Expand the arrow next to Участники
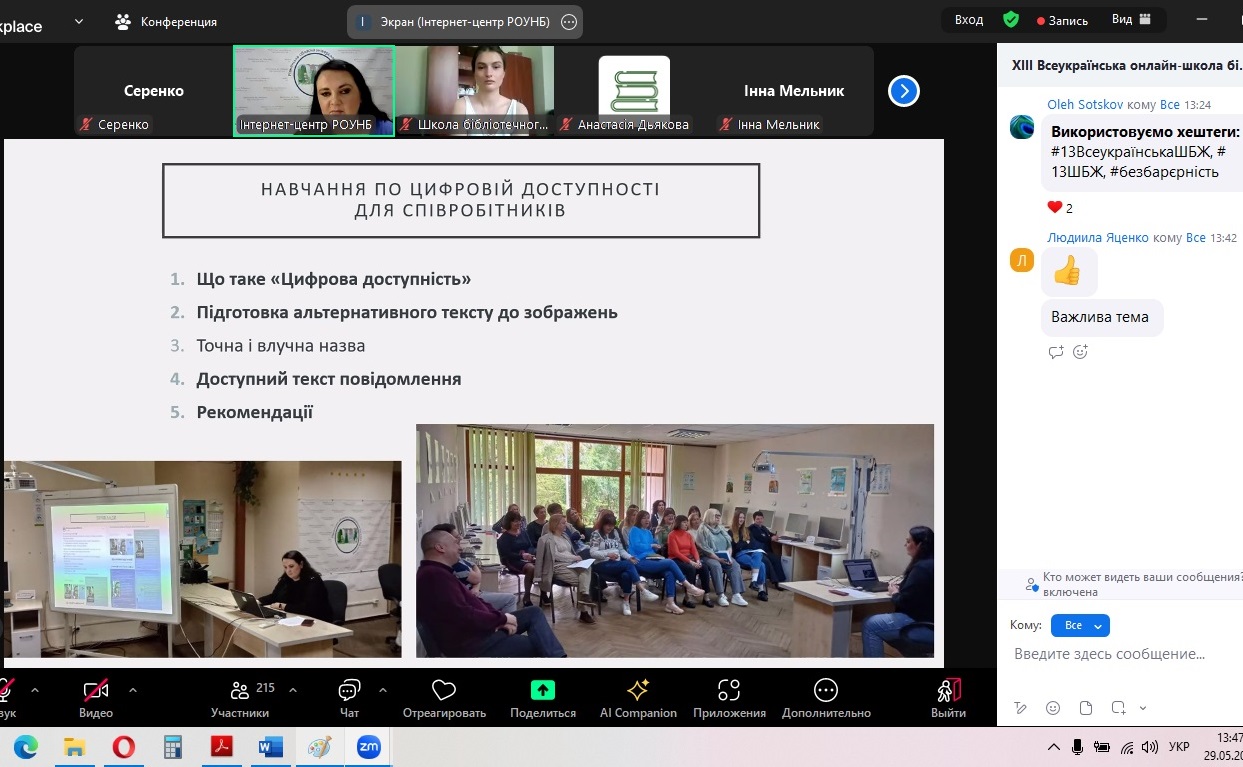The width and height of the screenshot is (1243, 767). 293,689
